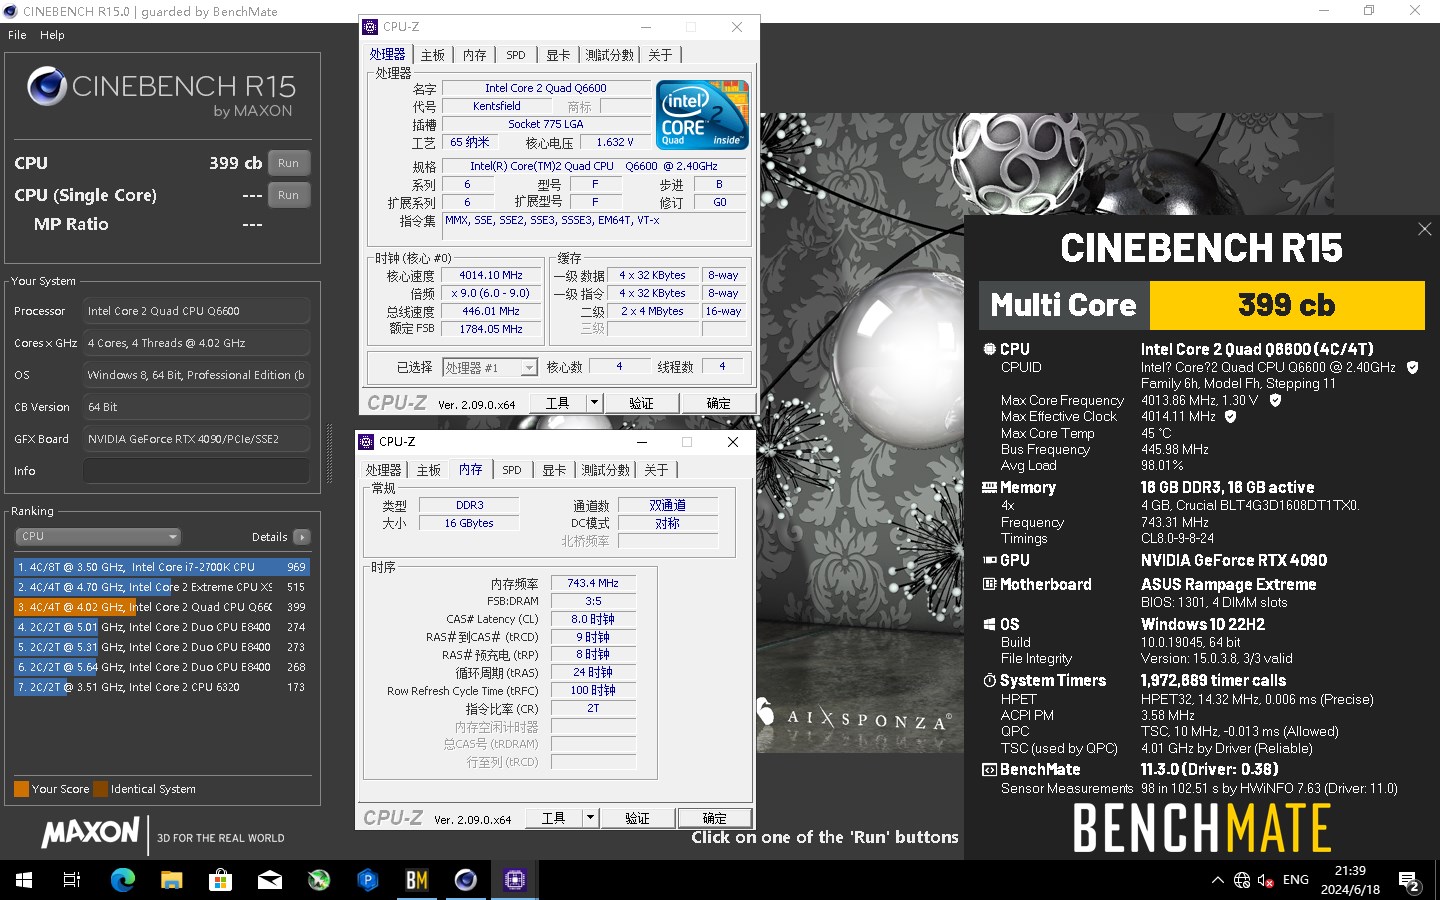This screenshot has height=900, width=1440.
Task: Click 确定 button in upper CPU-Z window
Action: (718, 403)
